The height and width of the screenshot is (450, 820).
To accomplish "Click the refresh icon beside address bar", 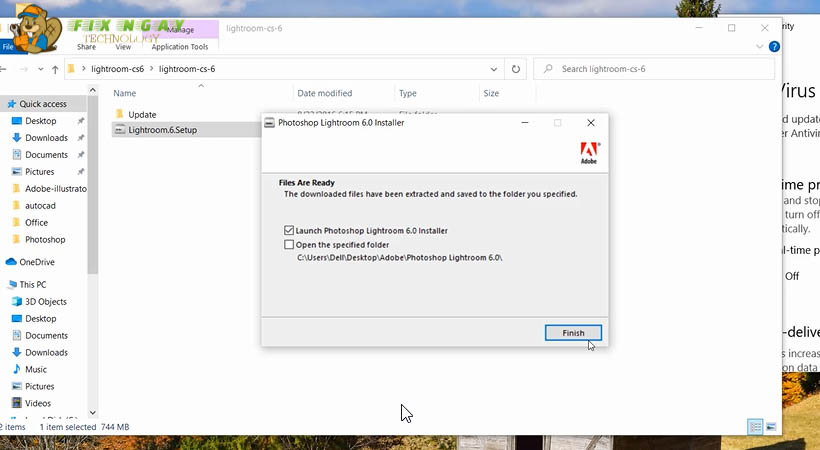I will (x=516, y=69).
